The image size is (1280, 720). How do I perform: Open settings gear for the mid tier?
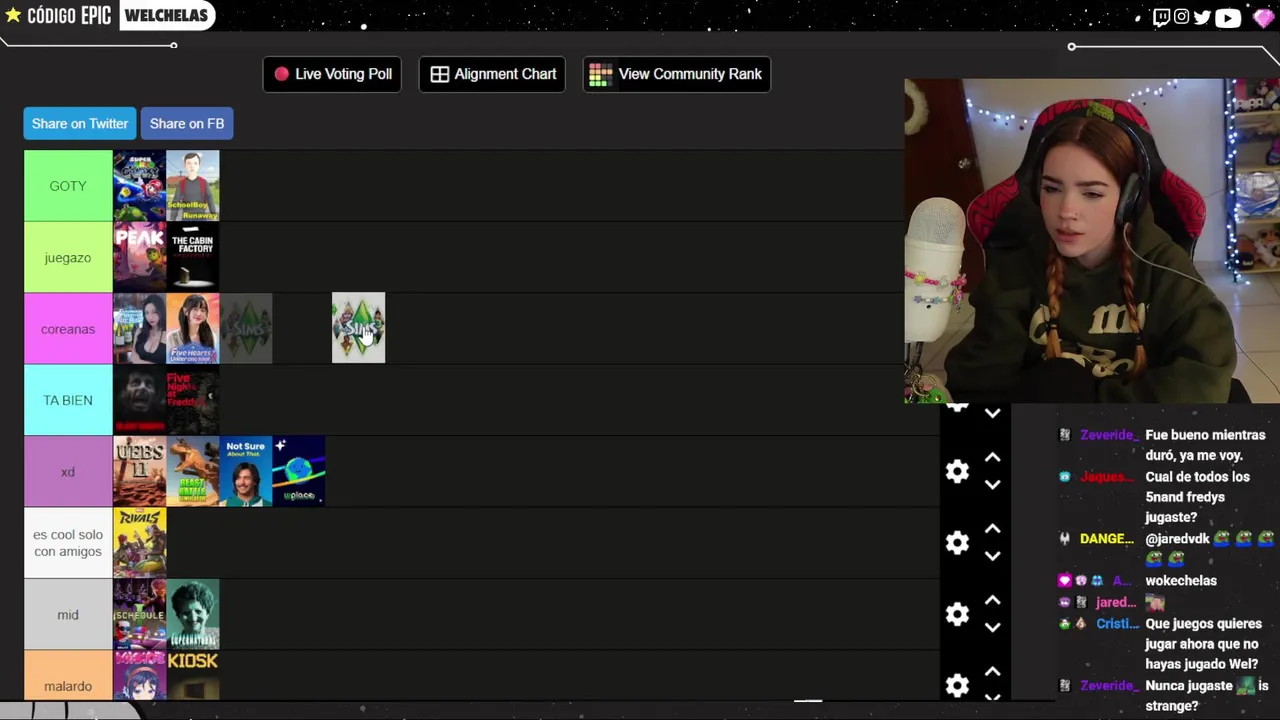pos(957,614)
